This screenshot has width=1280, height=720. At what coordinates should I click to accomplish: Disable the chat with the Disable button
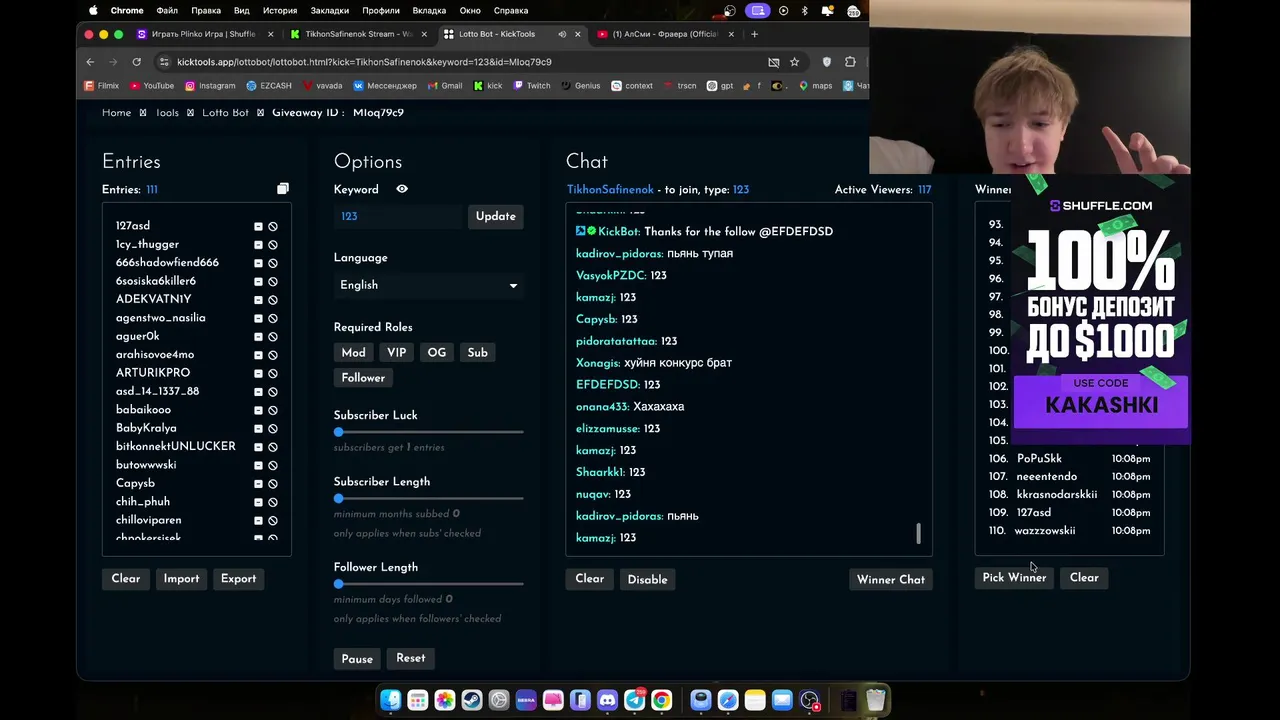tap(647, 579)
